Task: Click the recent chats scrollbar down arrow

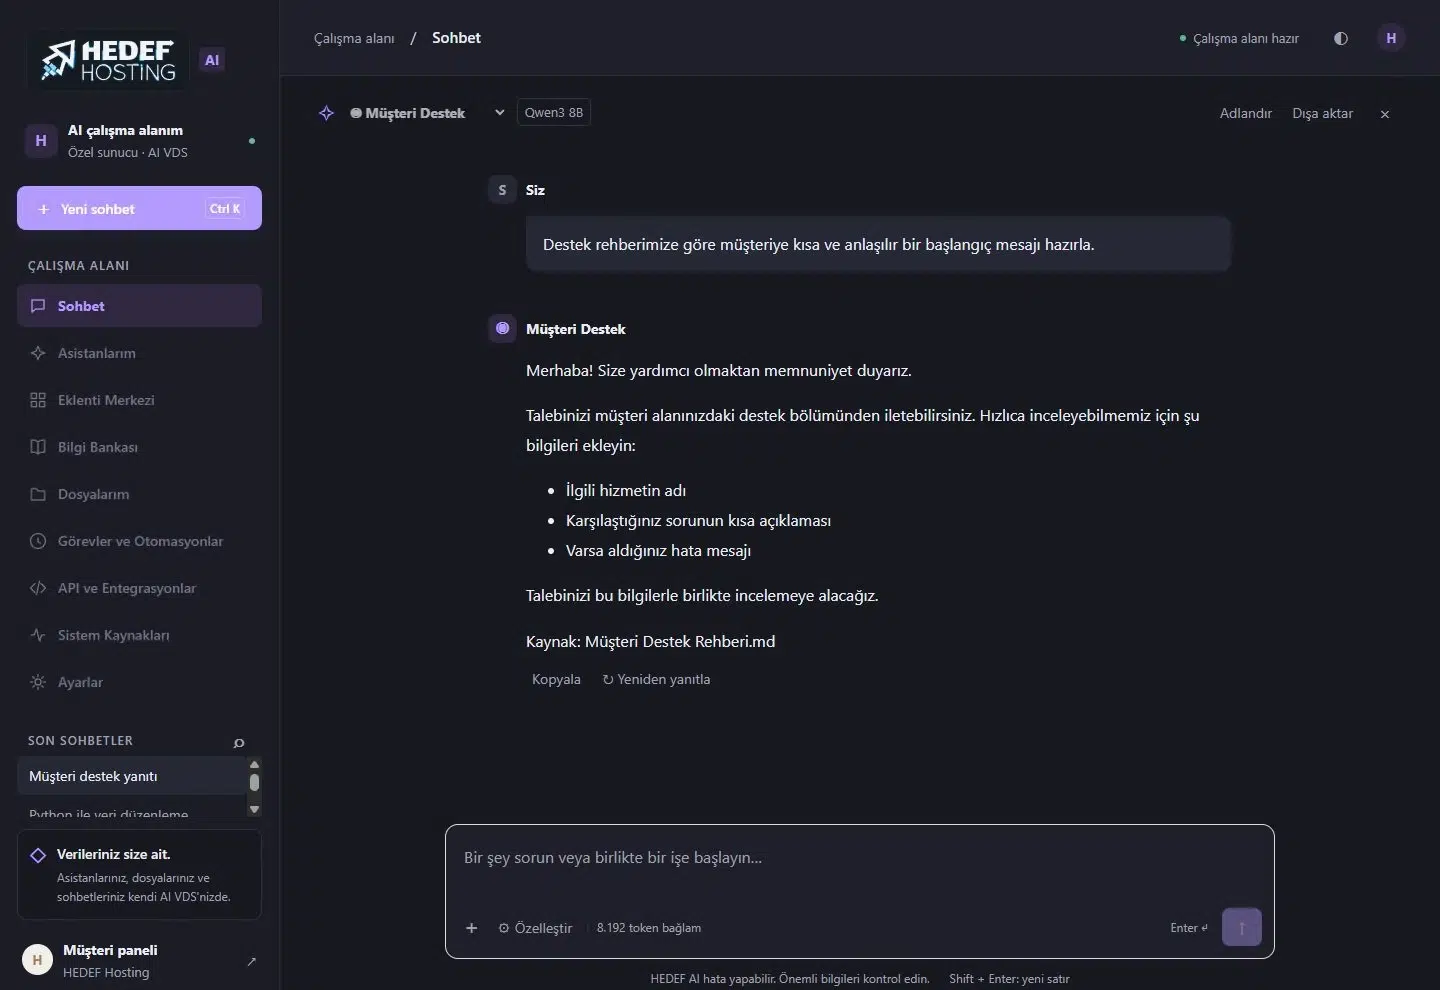Action: [x=254, y=809]
